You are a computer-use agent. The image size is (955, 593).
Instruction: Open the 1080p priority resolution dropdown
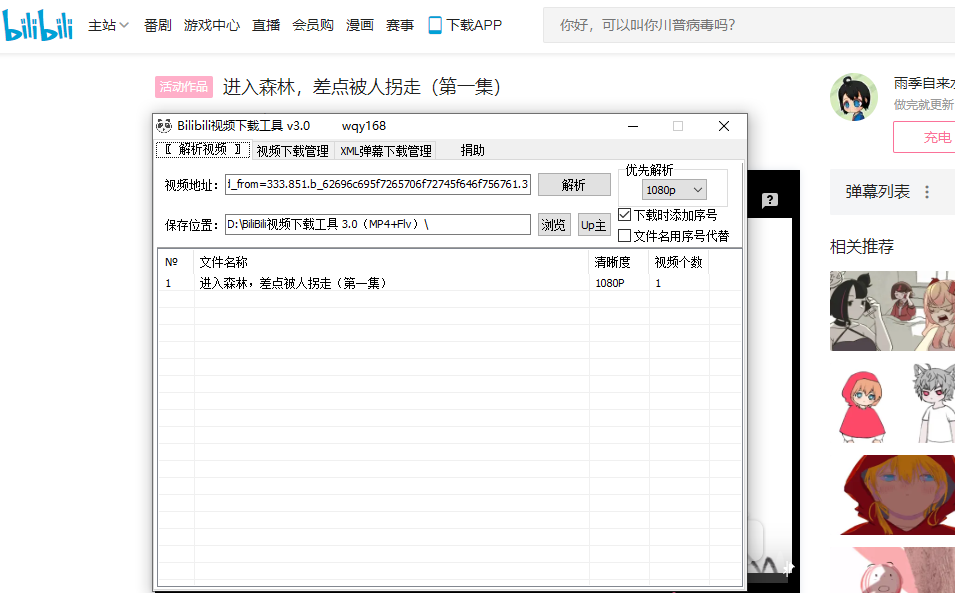tap(674, 190)
